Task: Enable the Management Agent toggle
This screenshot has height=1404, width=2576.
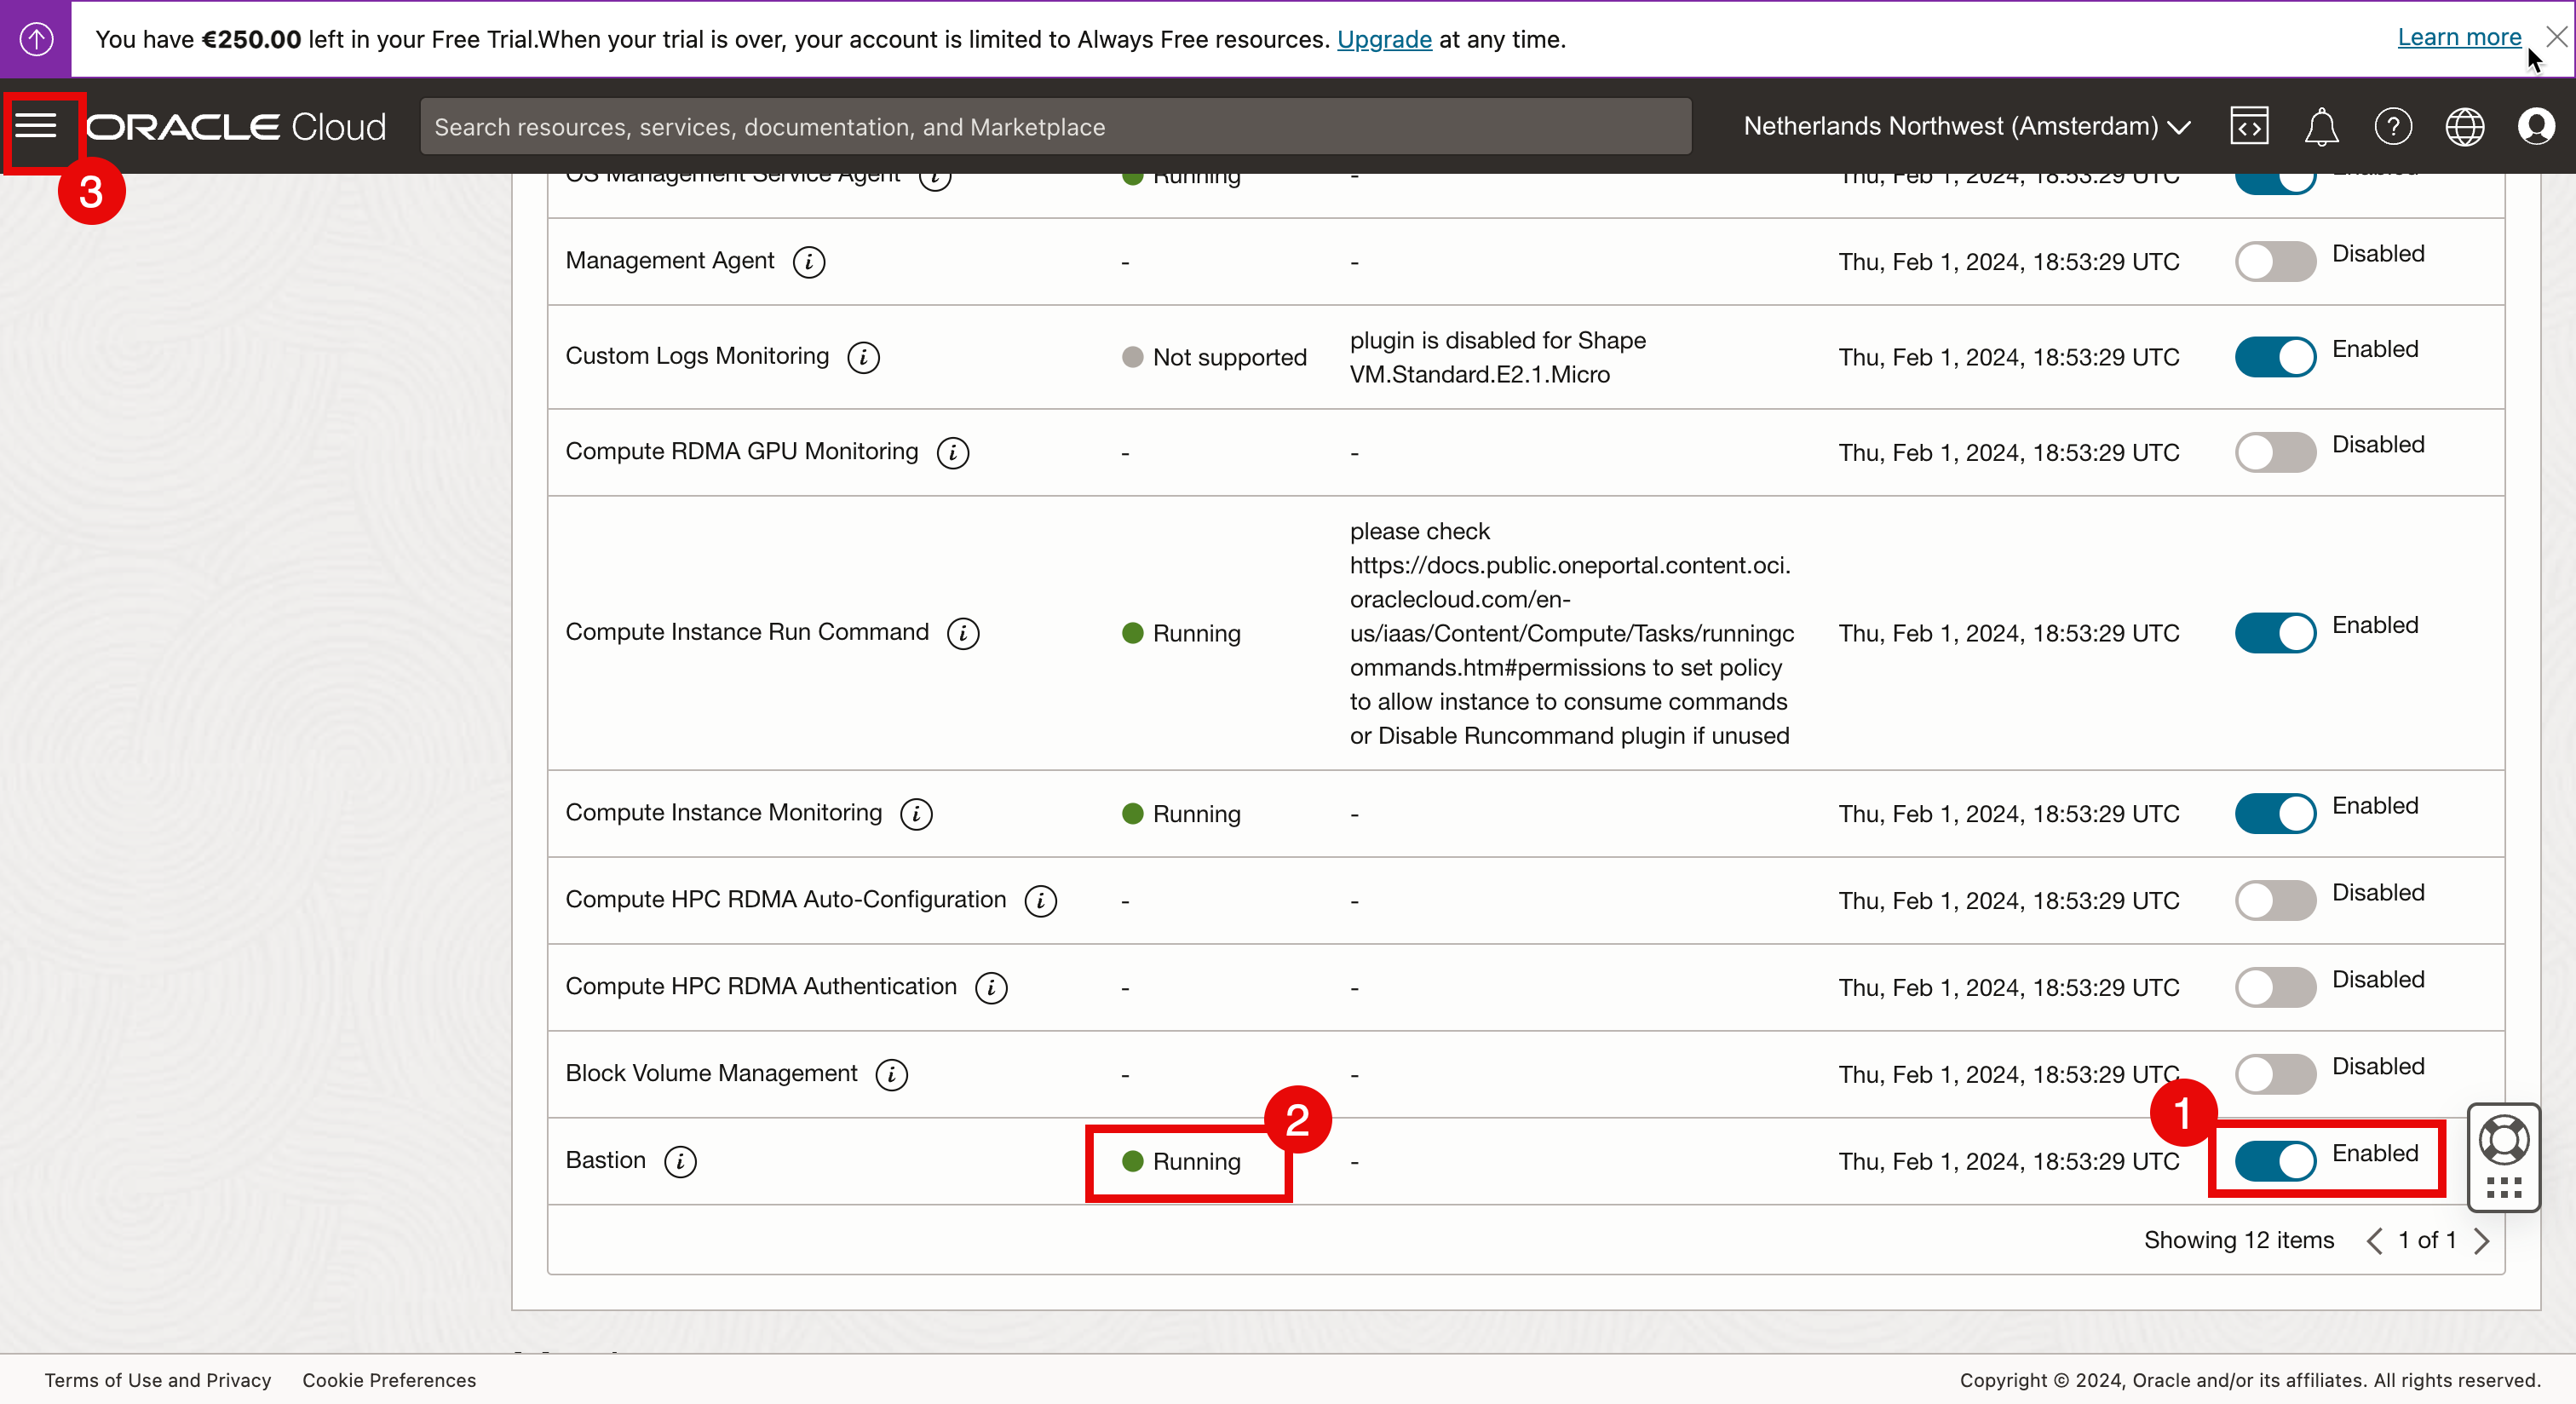Action: click(2275, 262)
